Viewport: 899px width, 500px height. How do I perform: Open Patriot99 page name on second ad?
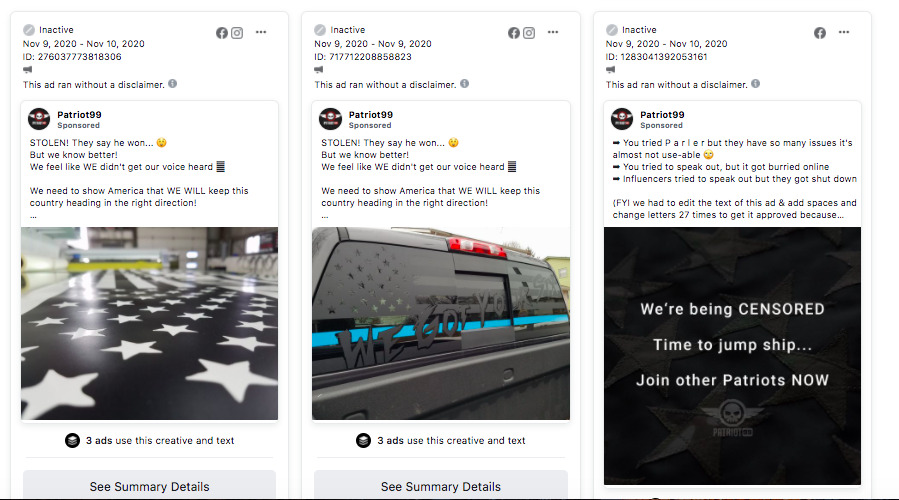click(x=370, y=115)
